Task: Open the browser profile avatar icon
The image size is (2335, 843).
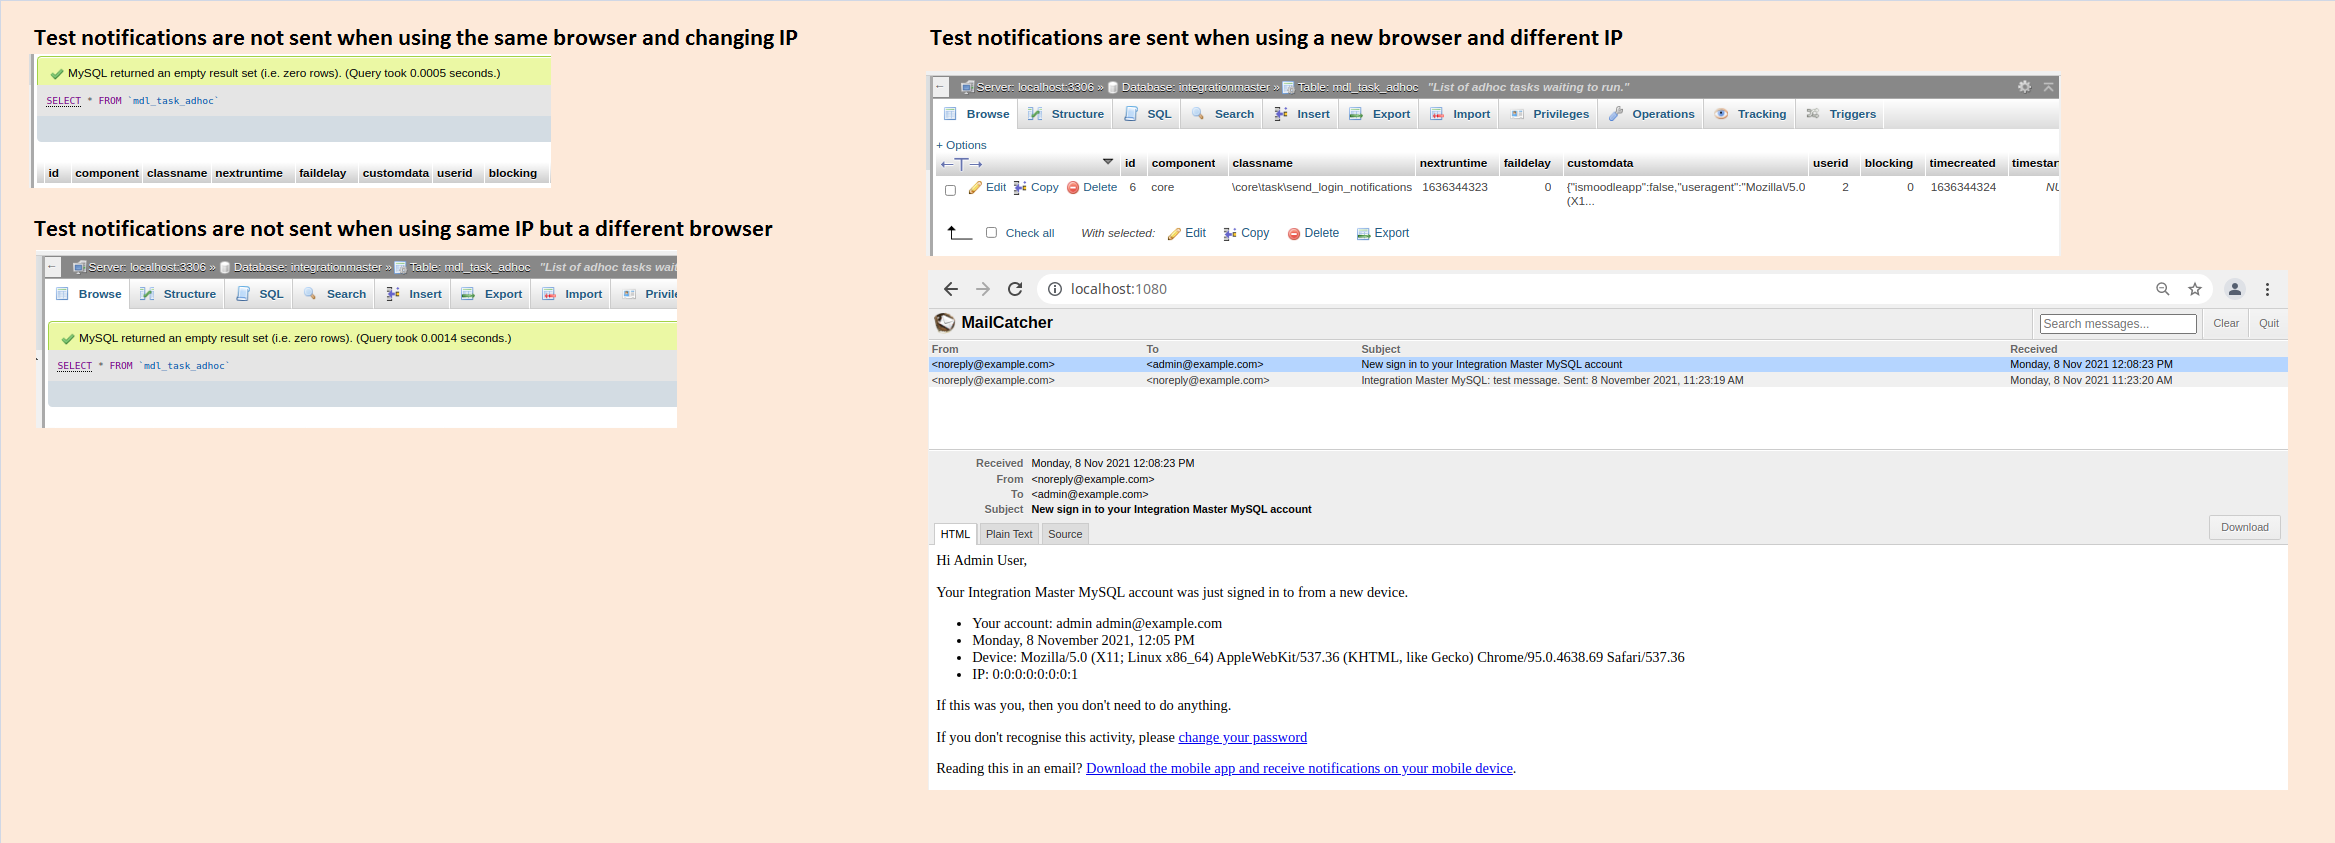Action: tap(2235, 289)
